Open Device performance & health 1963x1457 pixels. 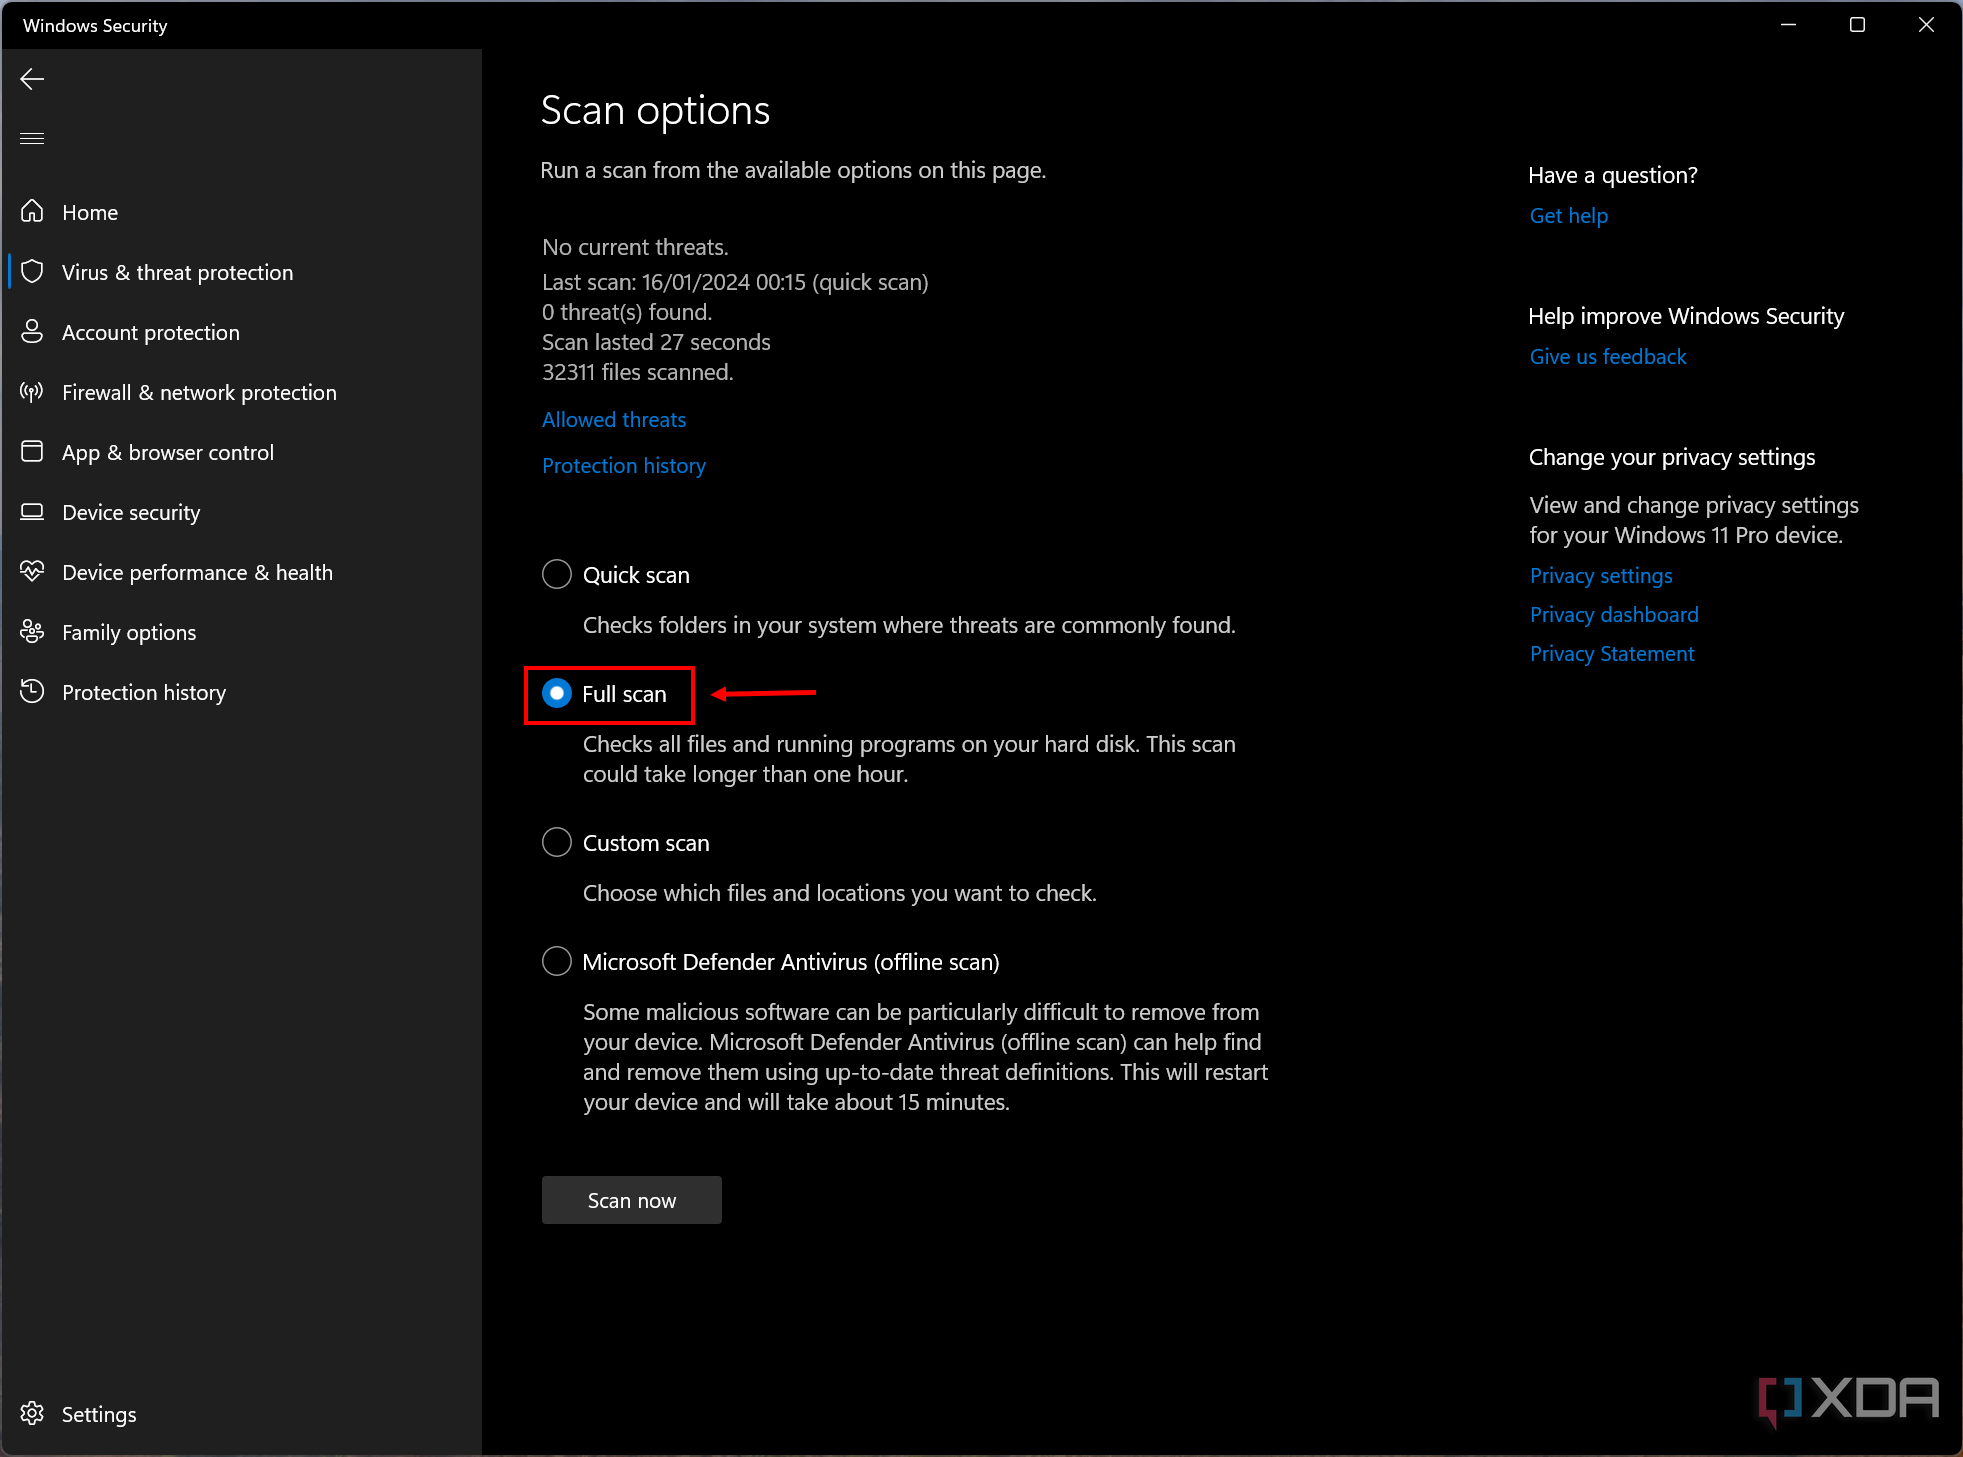pos(241,572)
